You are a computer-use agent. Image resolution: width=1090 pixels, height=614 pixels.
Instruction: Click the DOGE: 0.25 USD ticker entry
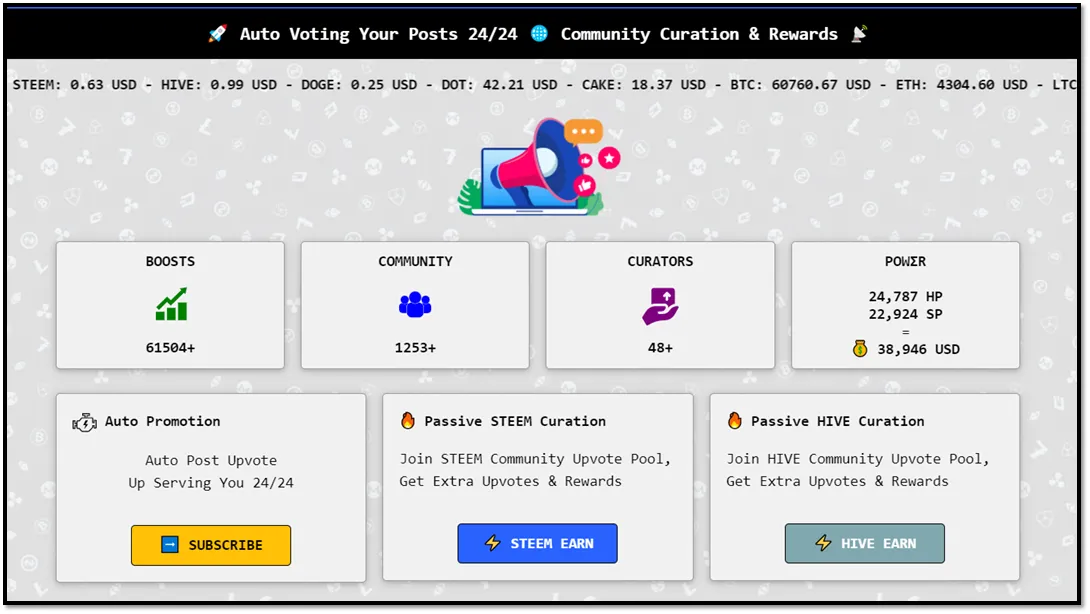pos(359,85)
